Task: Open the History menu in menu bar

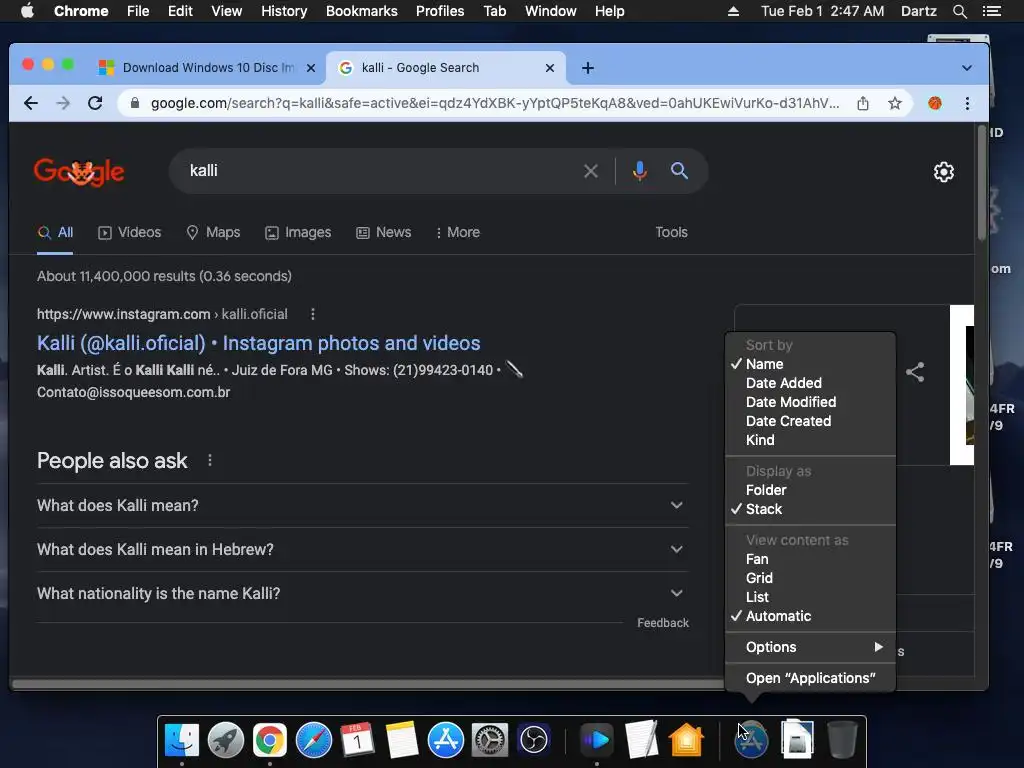Action: pyautogui.click(x=284, y=11)
